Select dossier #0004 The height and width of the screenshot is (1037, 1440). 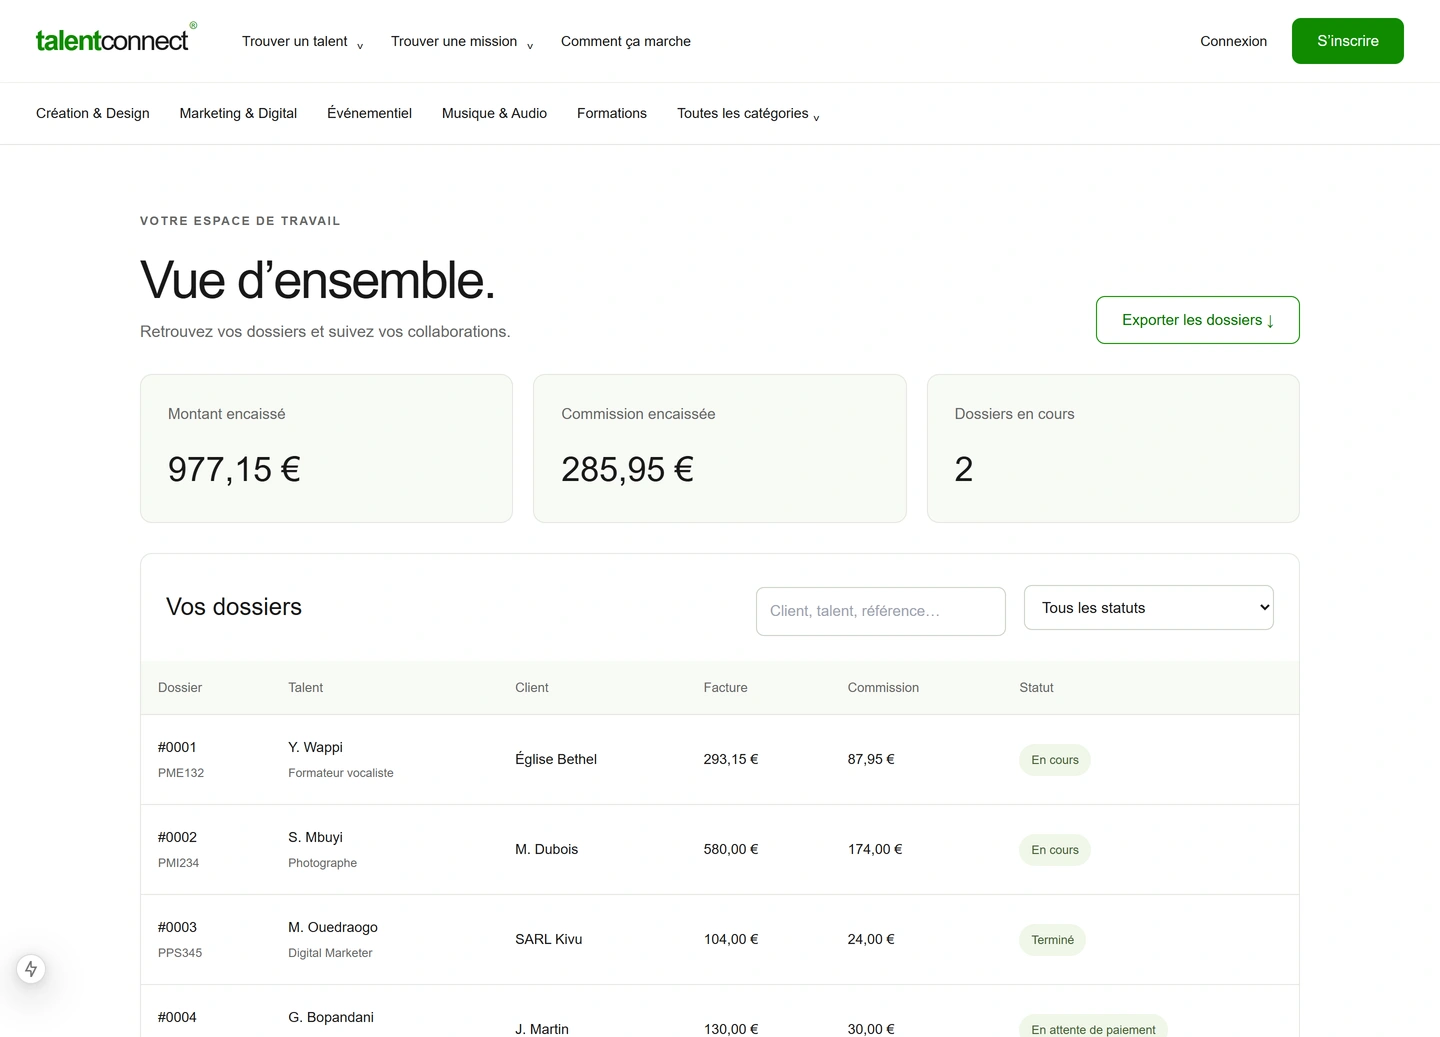tap(177, 1017)
